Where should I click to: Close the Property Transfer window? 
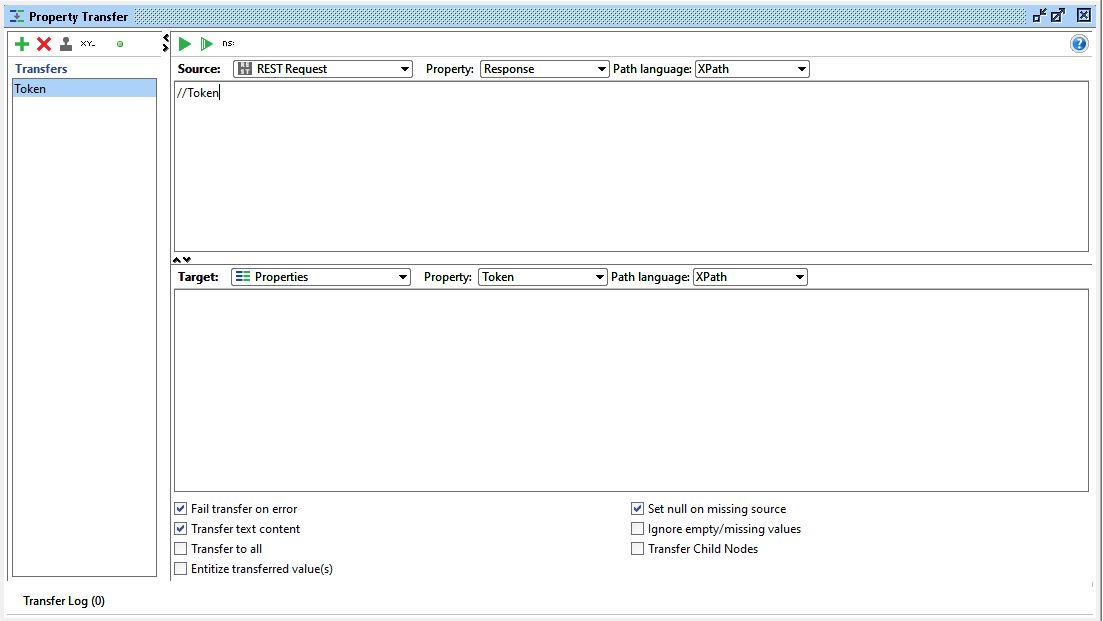pyautogui.click(x=1084, y=15)
